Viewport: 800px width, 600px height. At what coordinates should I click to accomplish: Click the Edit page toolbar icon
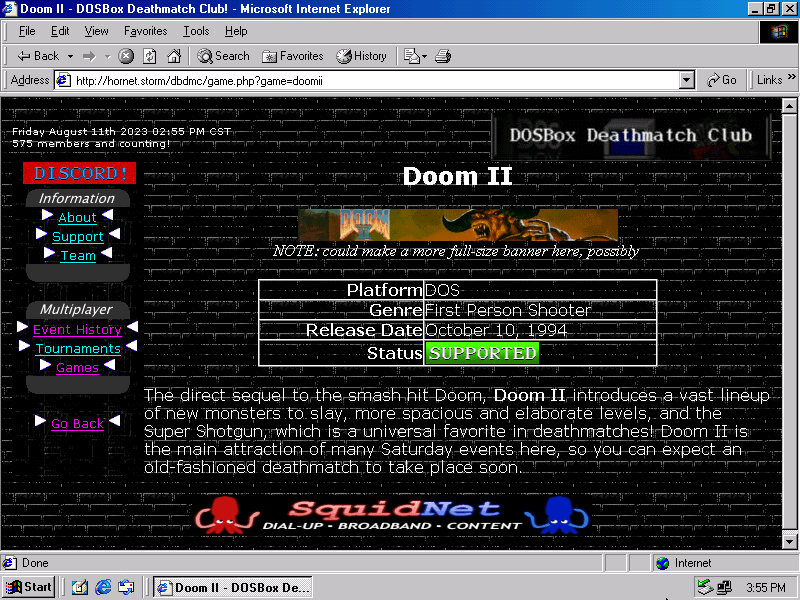(x=411, y=56)
